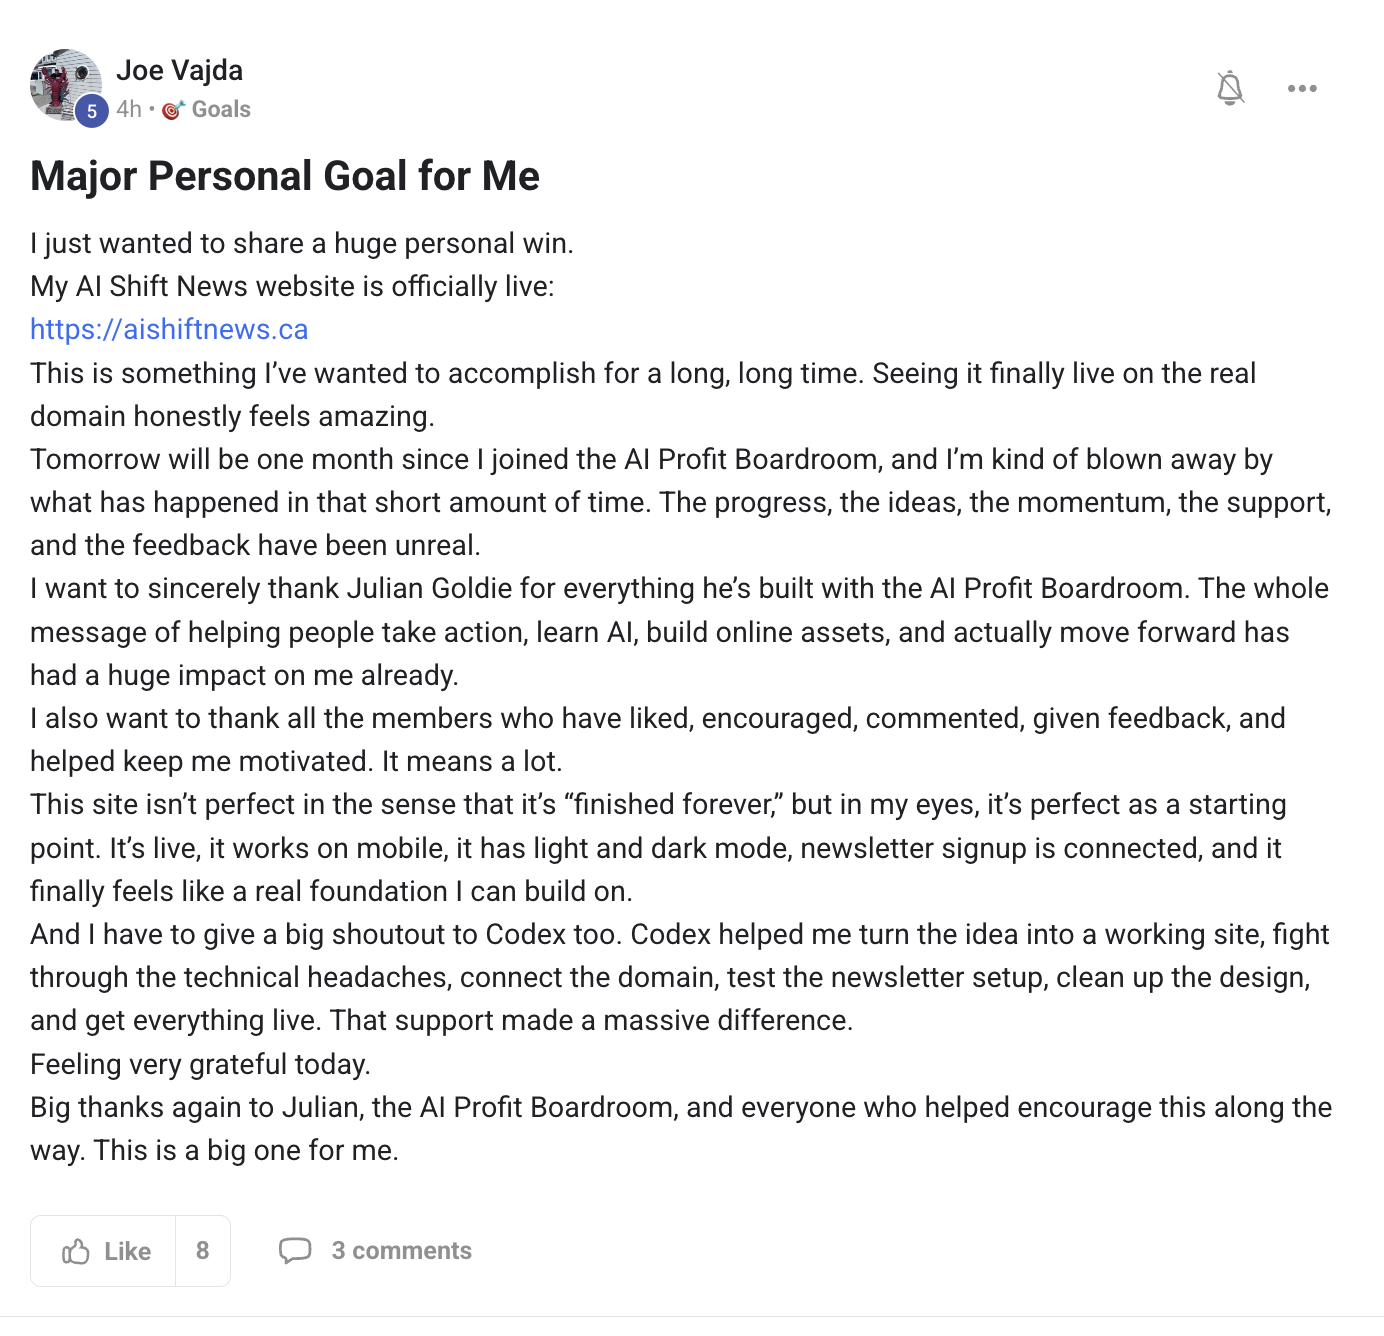
Task: Open the 'Major Personal Goal for Me' title
Action: (285, 176)
